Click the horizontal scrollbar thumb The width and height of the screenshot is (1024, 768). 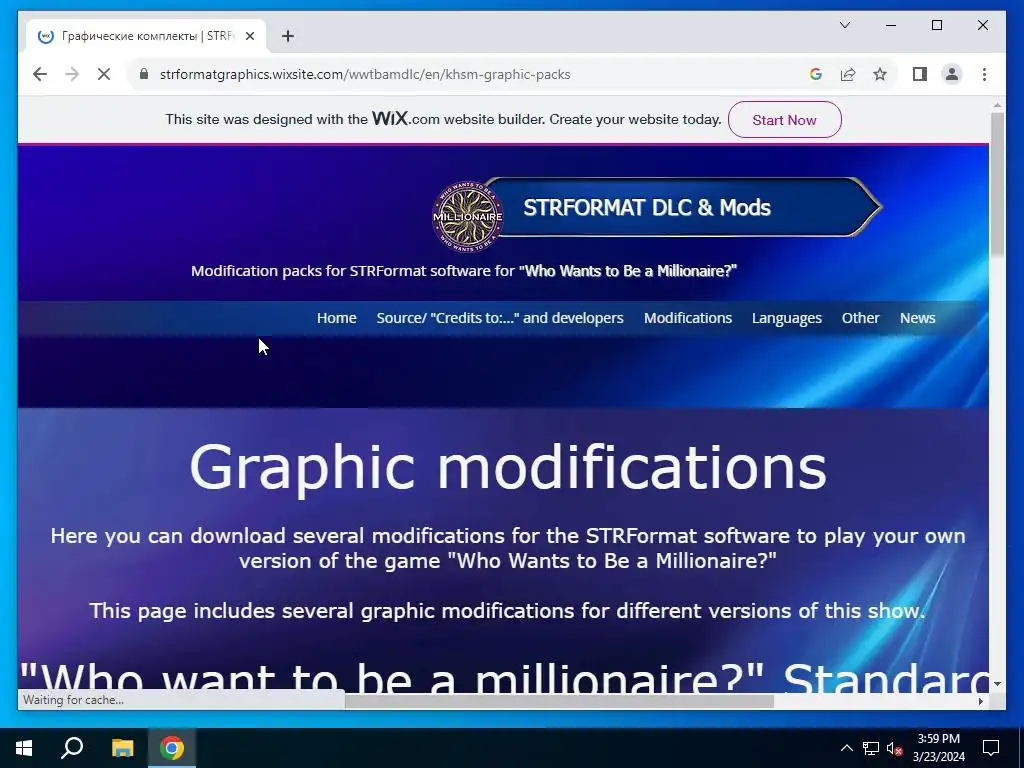pyautogui.click(x=559, y=701)
